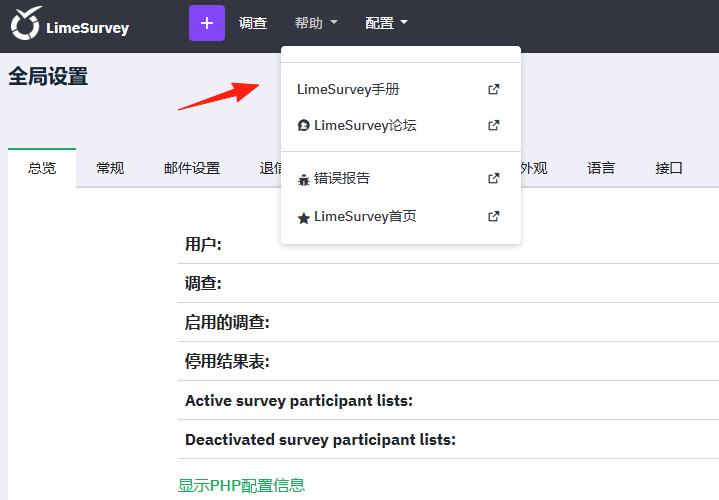Click external-link icon beside LimeSurvey首页

[493, 216]
